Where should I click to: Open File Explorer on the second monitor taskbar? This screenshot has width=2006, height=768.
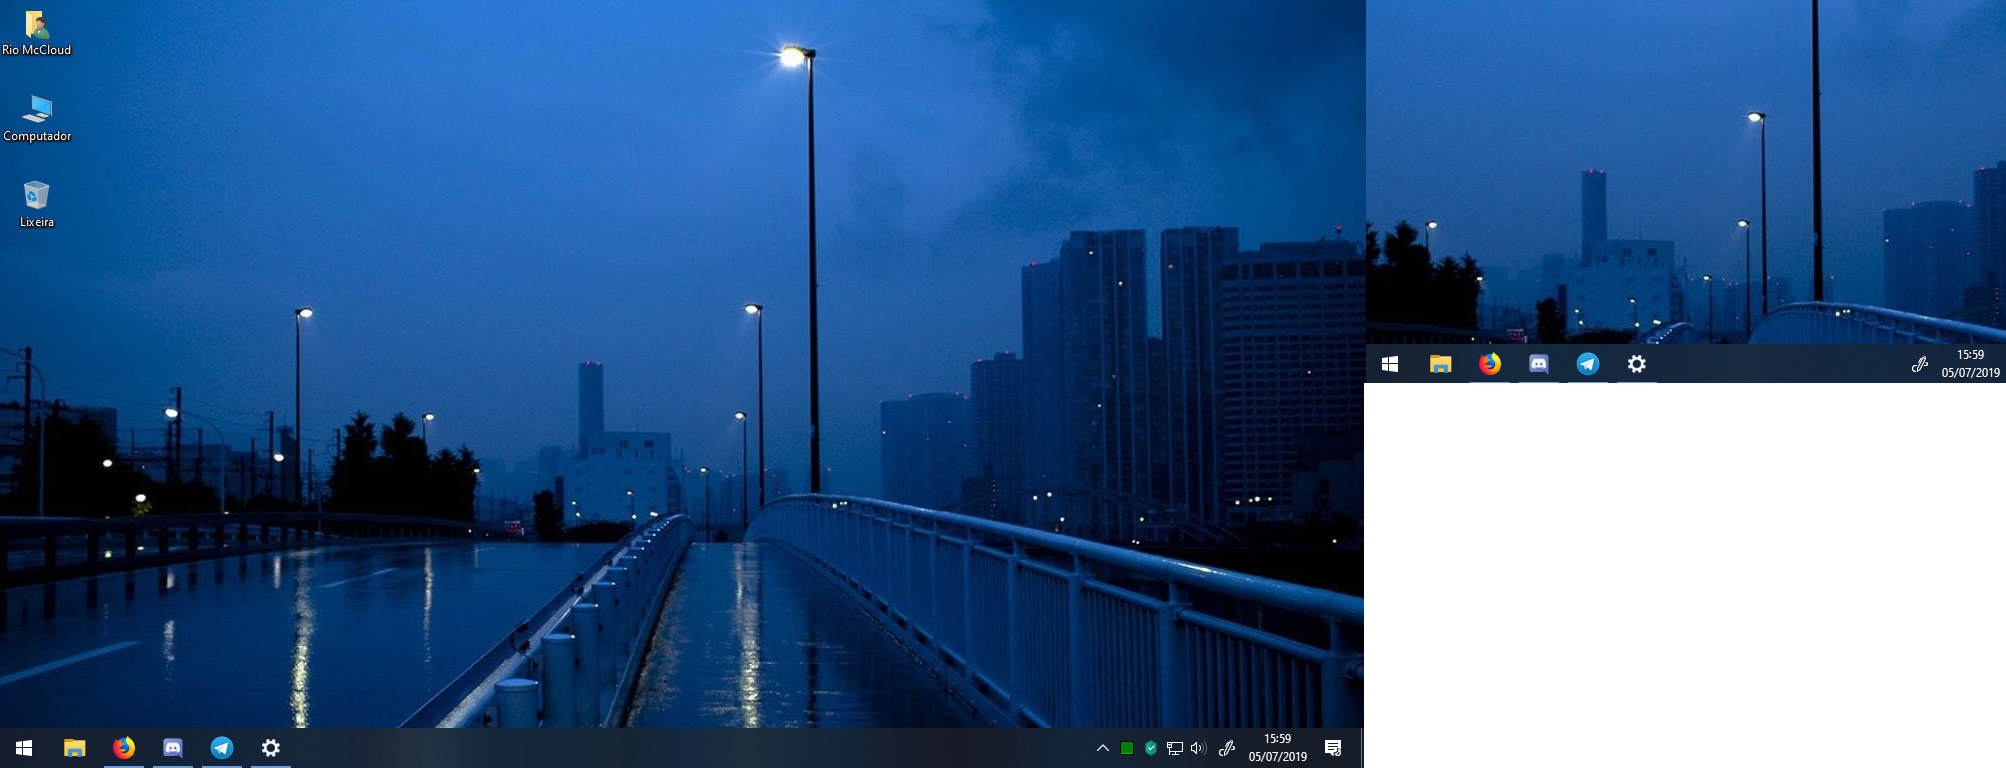coord(1440,364)
